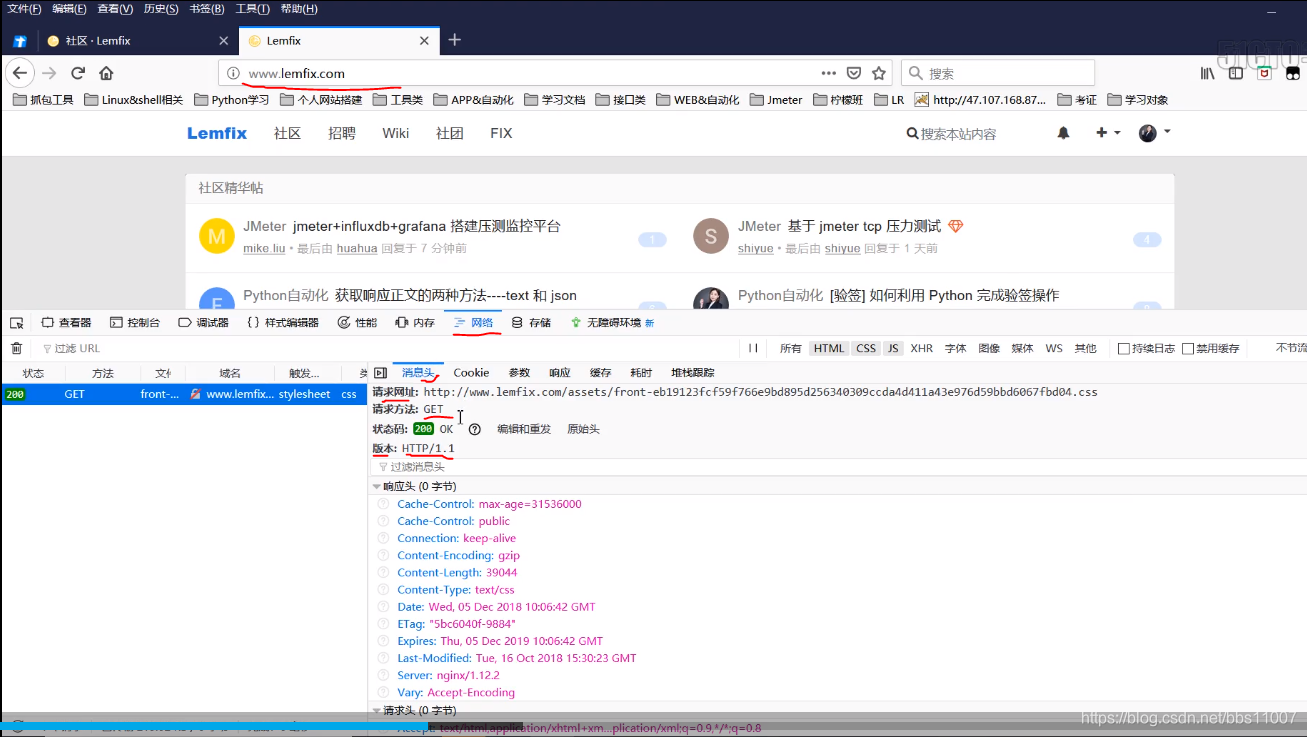The width and height of the screenshot is (1307, 737).
Task: Open the M avatar of mike.liu
Action: click(217, 236)
